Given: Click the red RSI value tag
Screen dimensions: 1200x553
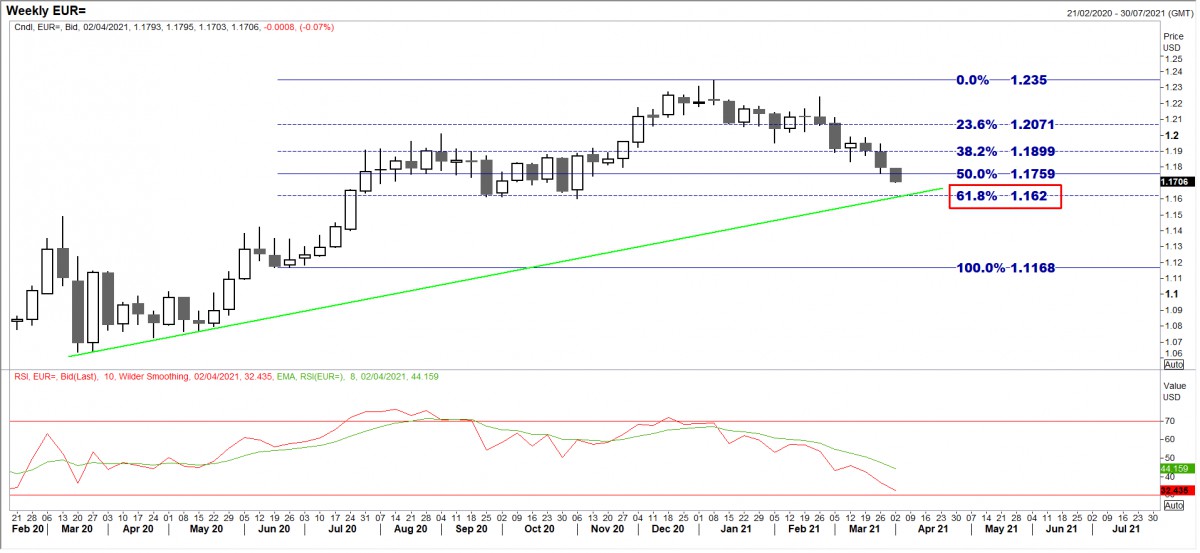Looking at the screenshot, I should tap(1173, 491).
